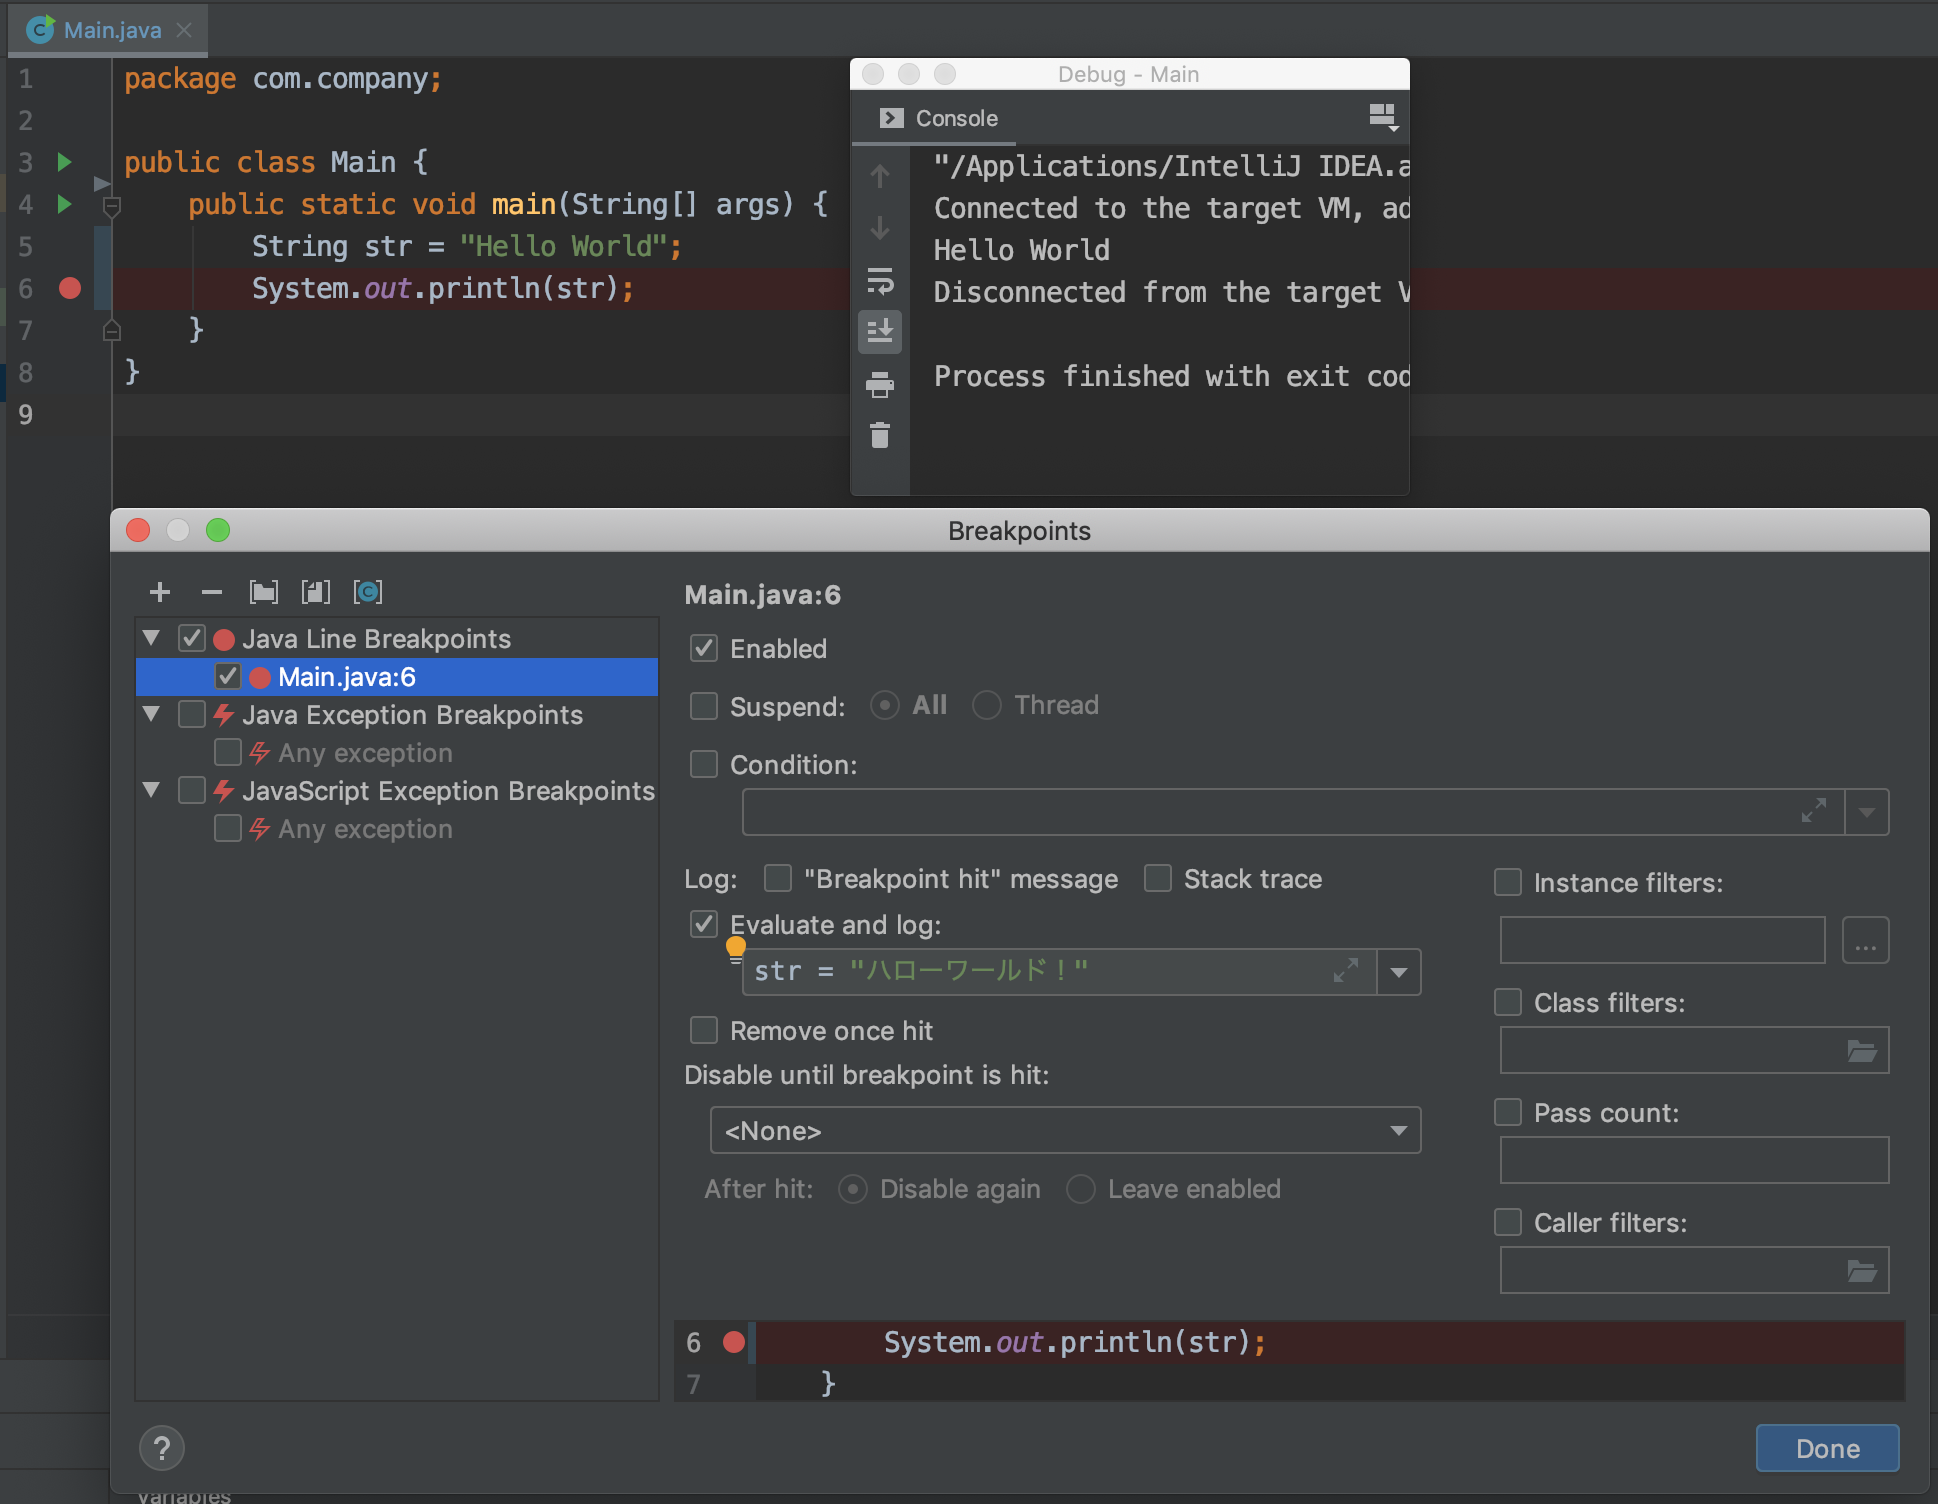Click the Pass count input field
The height and width of the screenshot is (1504, 1938).
(1694, 1160)
